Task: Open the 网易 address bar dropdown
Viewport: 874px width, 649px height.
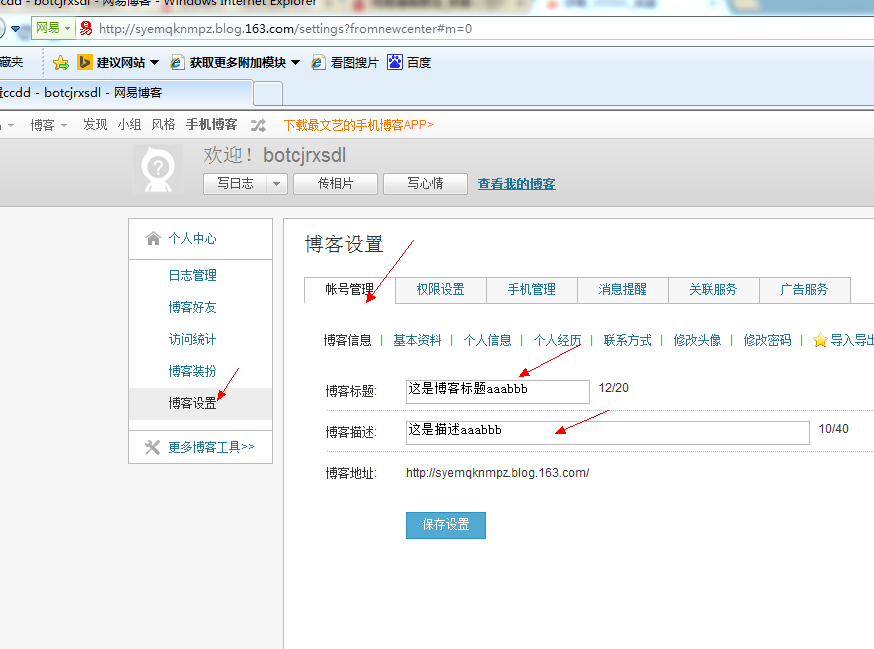Action: pos(68,28)
